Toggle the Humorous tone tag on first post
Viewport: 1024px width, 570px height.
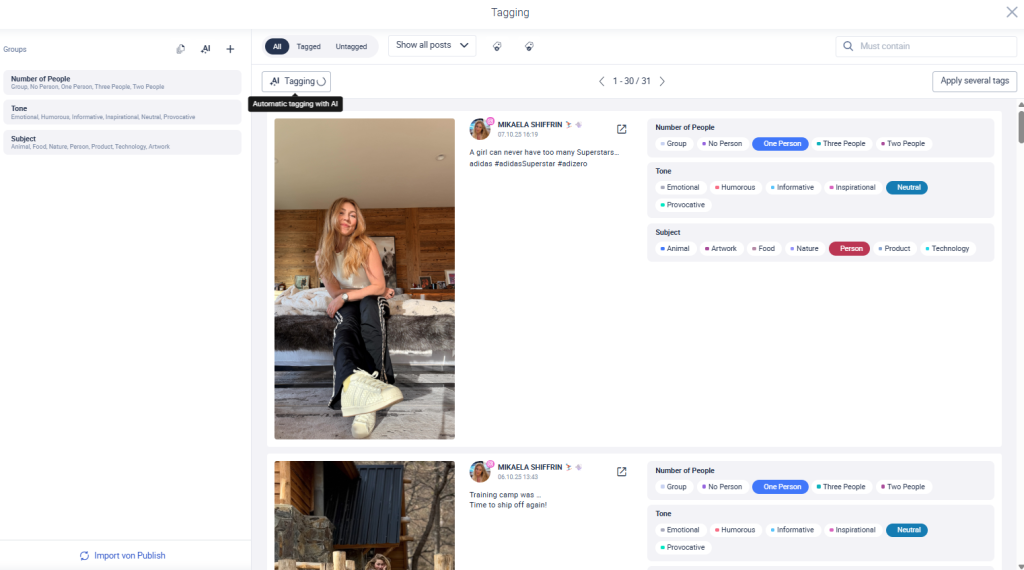click(x=735, y=188)
